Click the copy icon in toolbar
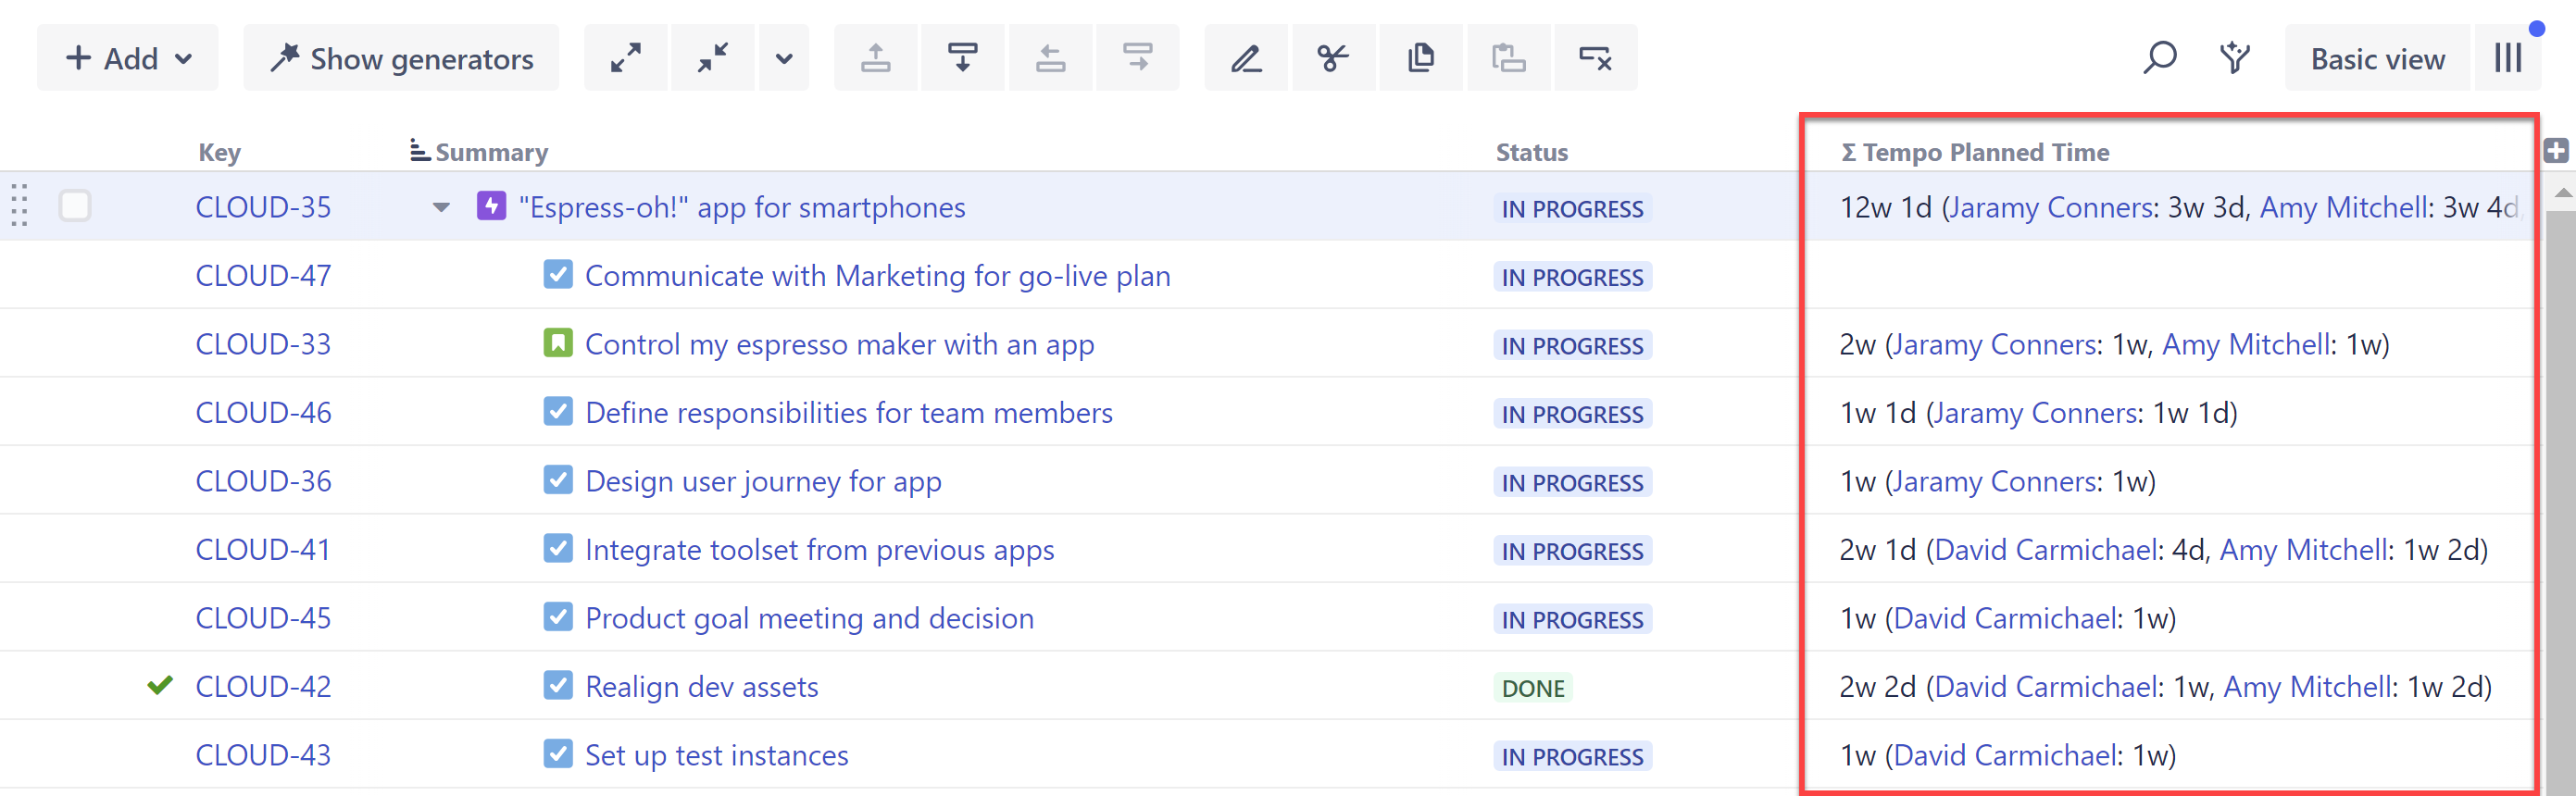The image size is (2576, 796). pos(1421,58)
